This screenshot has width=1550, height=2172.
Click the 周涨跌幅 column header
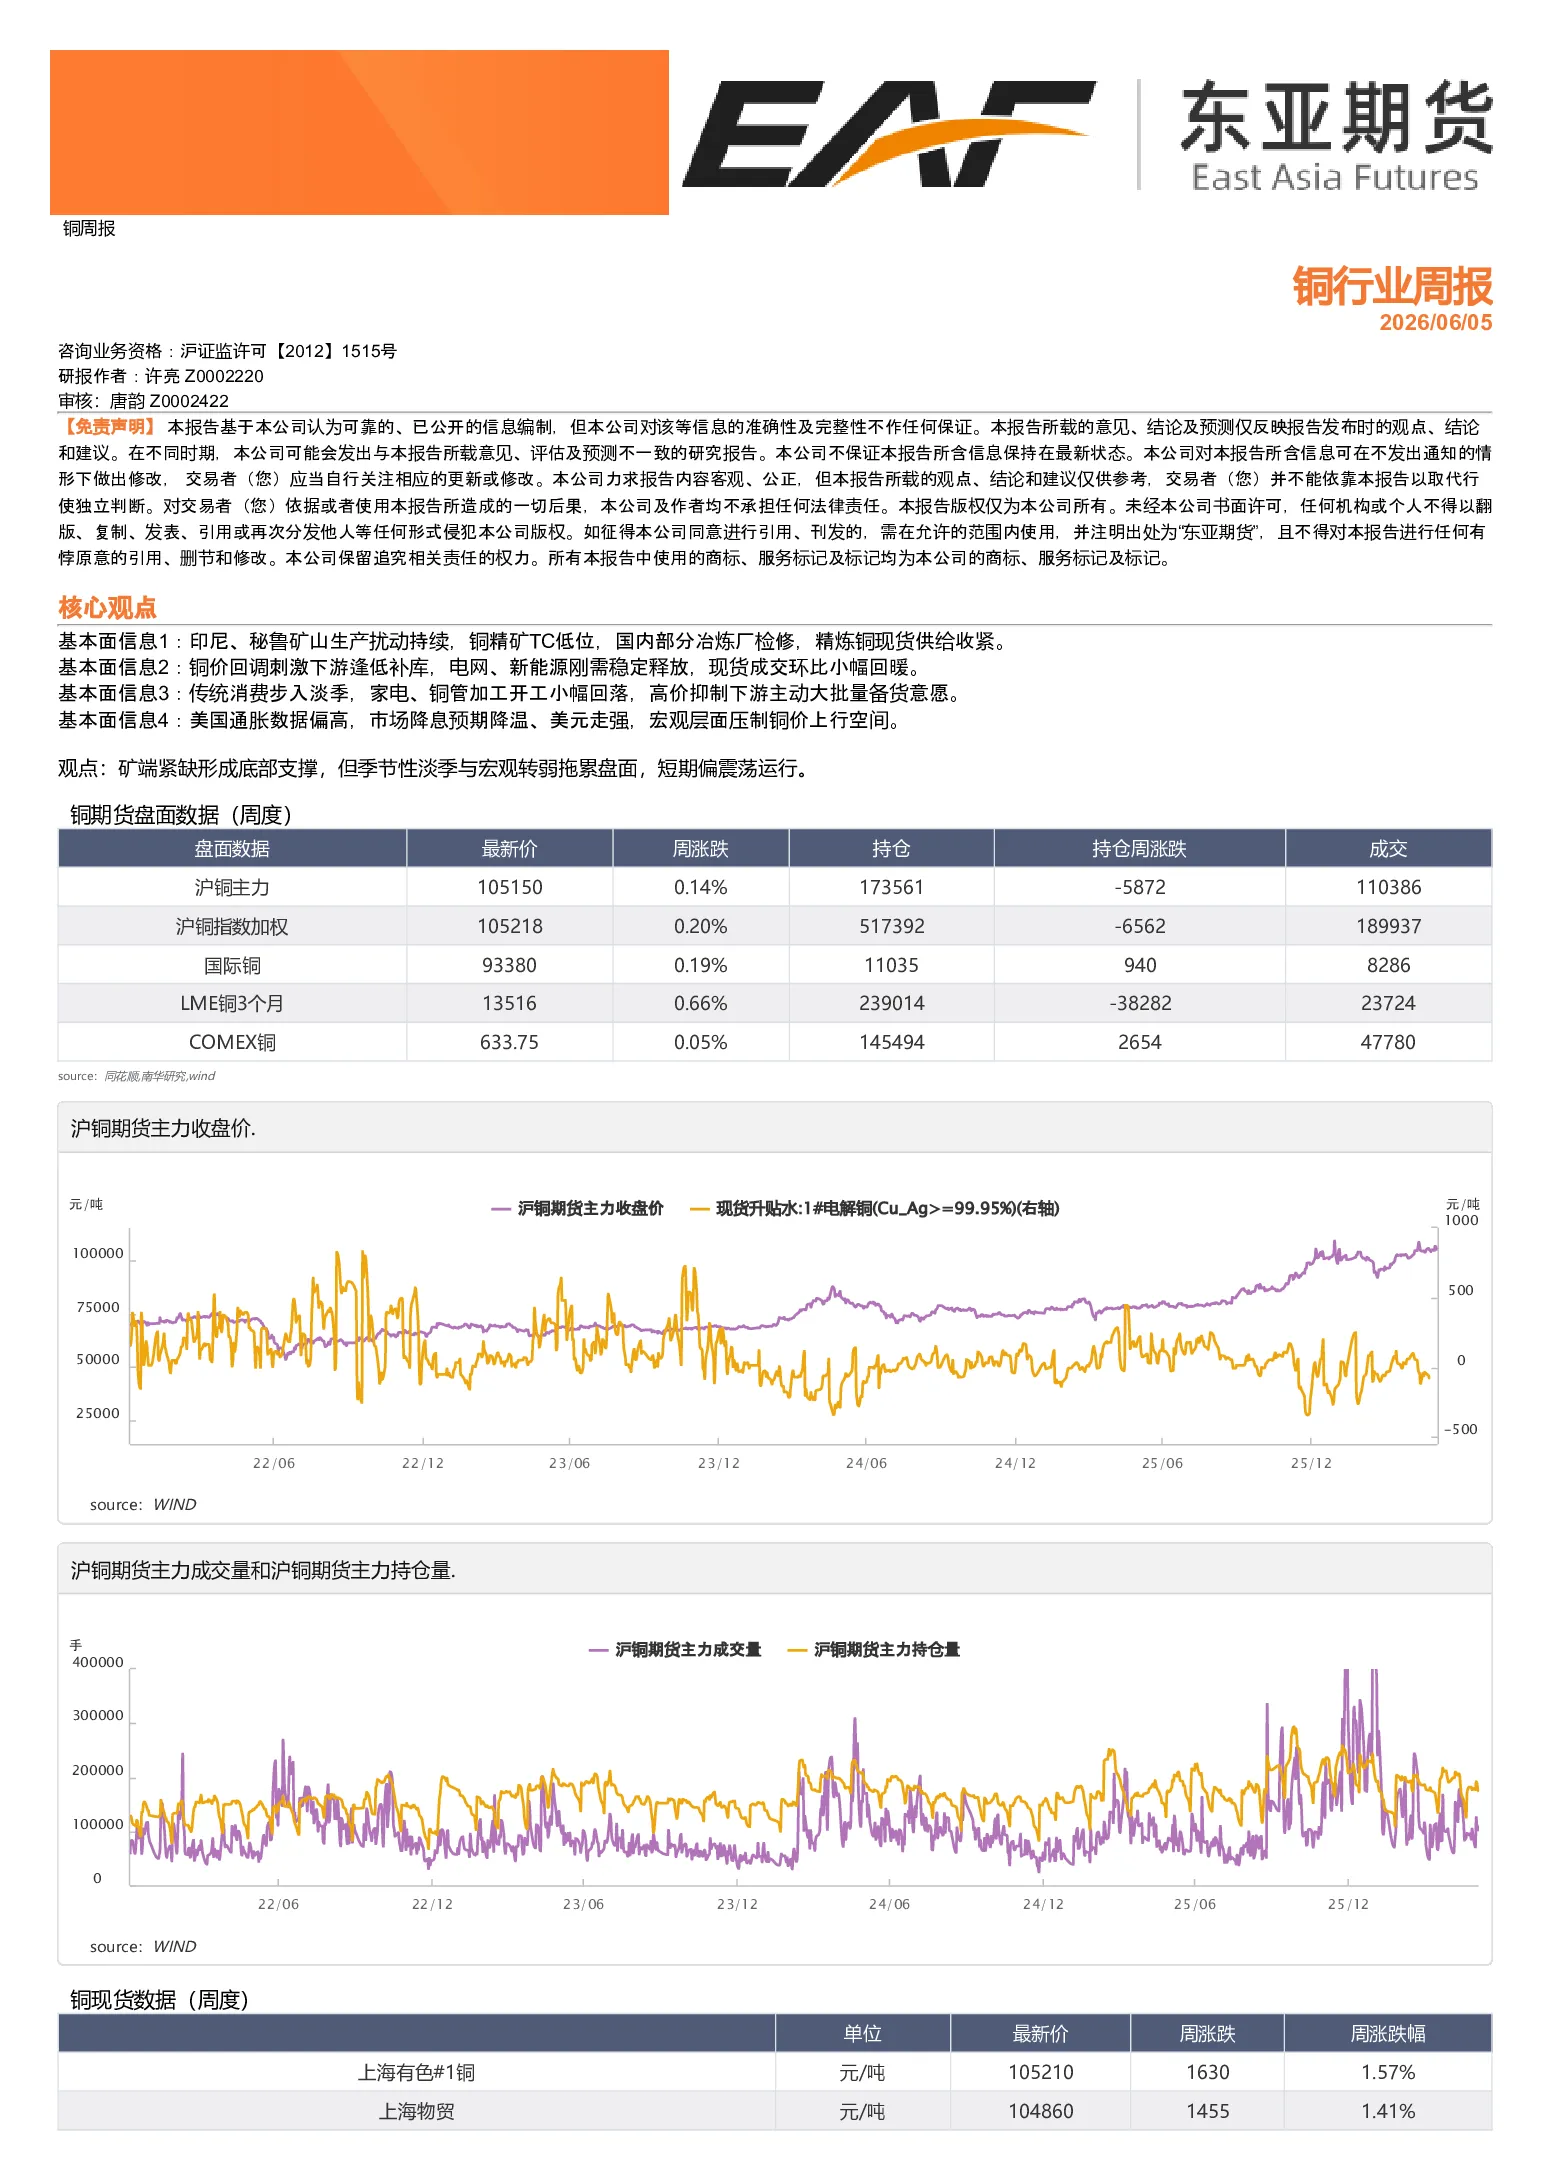point(1388,2033)
